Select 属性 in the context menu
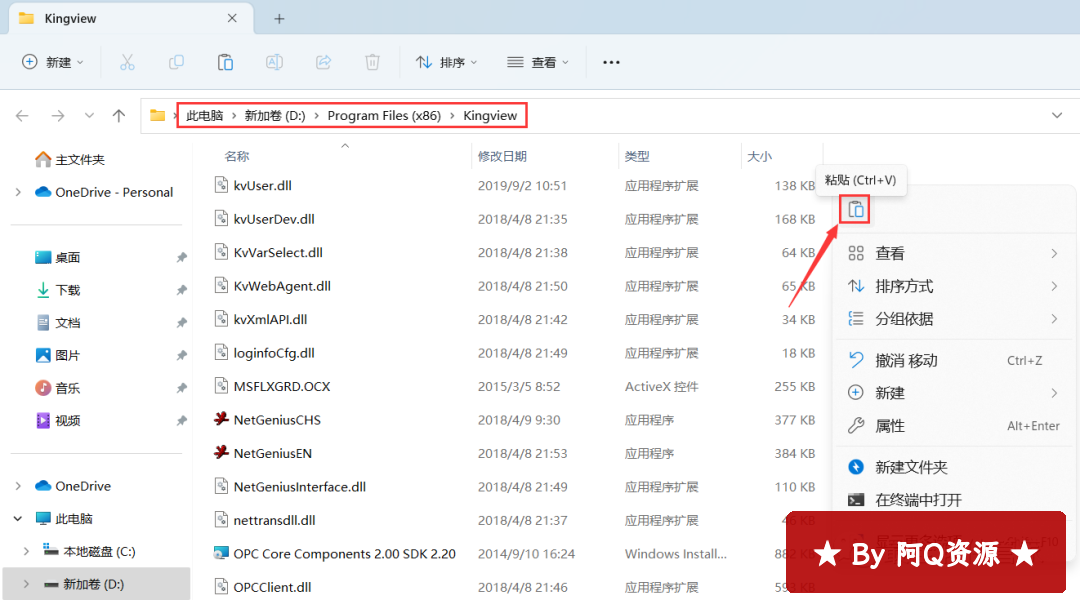Screen dimensions: 1080x600 (890, 426)
